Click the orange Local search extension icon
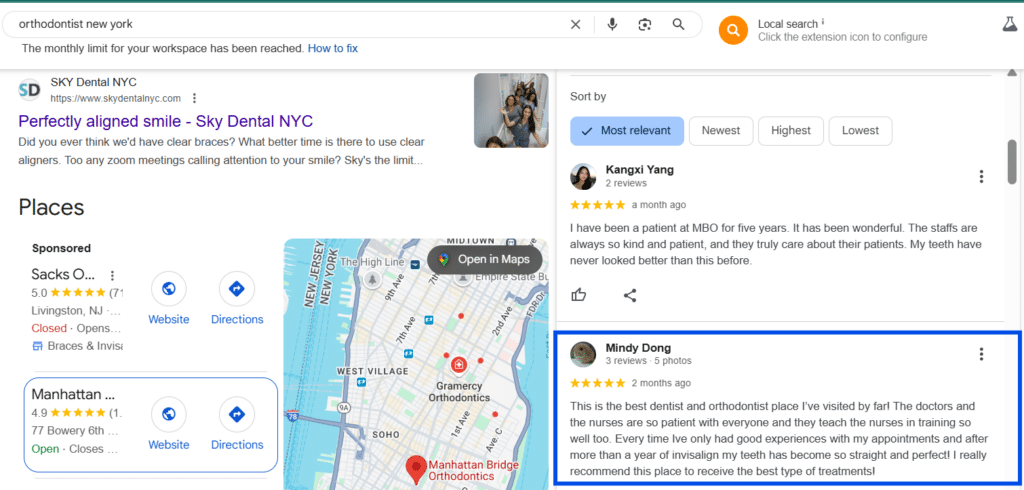 click(x=733, y=29)
